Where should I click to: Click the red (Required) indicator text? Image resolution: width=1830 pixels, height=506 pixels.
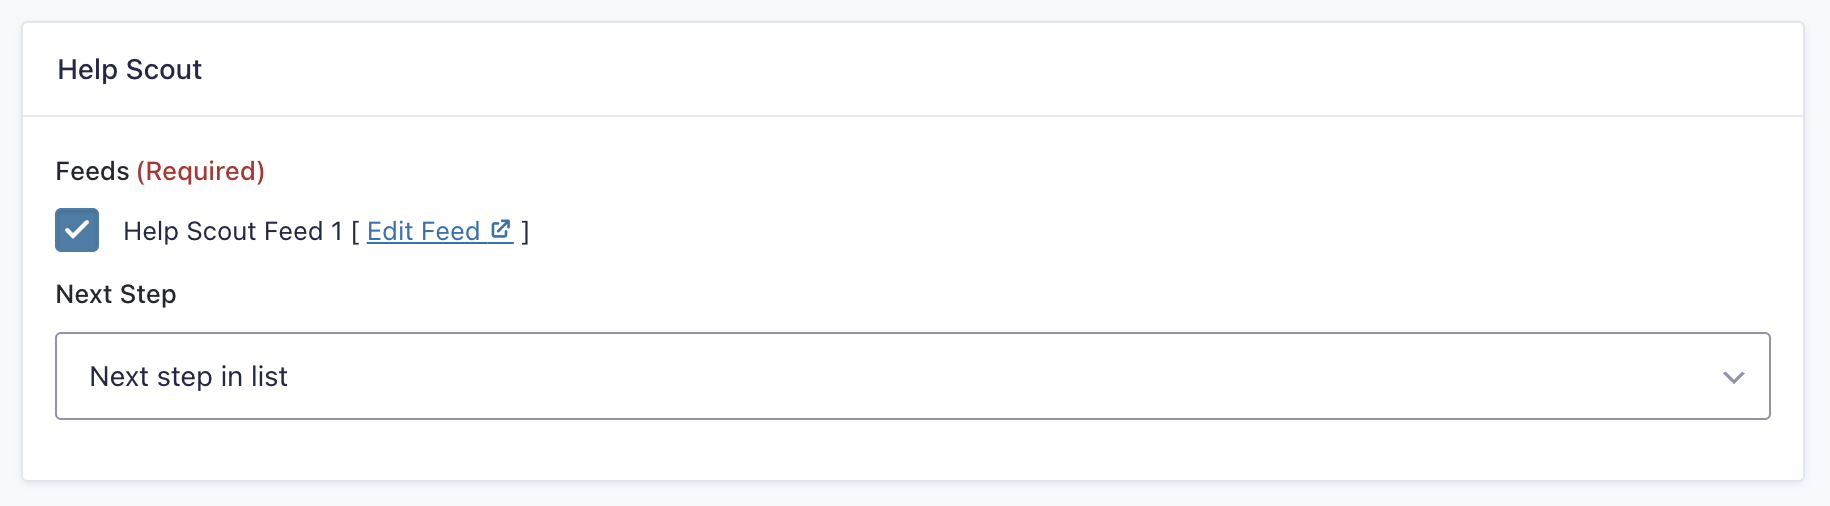click(x=201, y=172)
